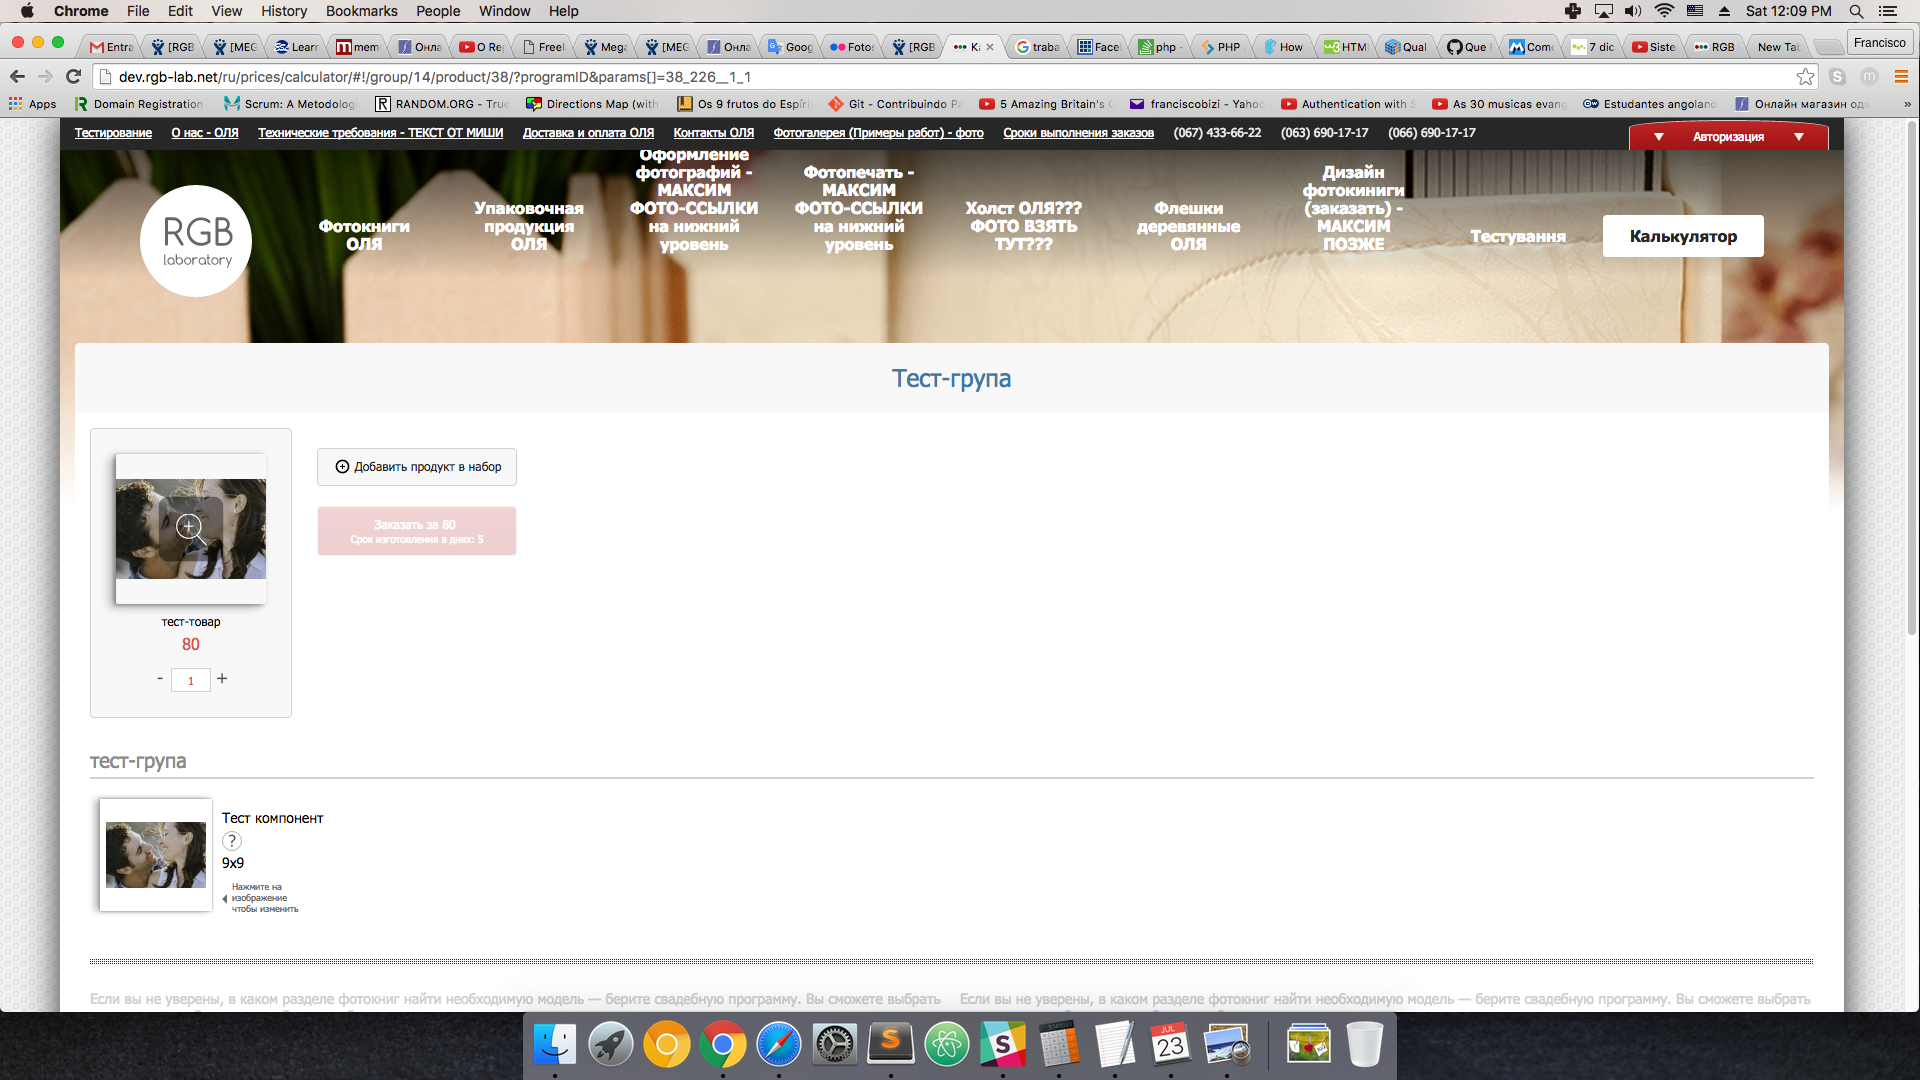This screenshot has height=1080, width=1920.
Task: Open the Калькулятор navigation tab
Action: (x=1682, y=236)
